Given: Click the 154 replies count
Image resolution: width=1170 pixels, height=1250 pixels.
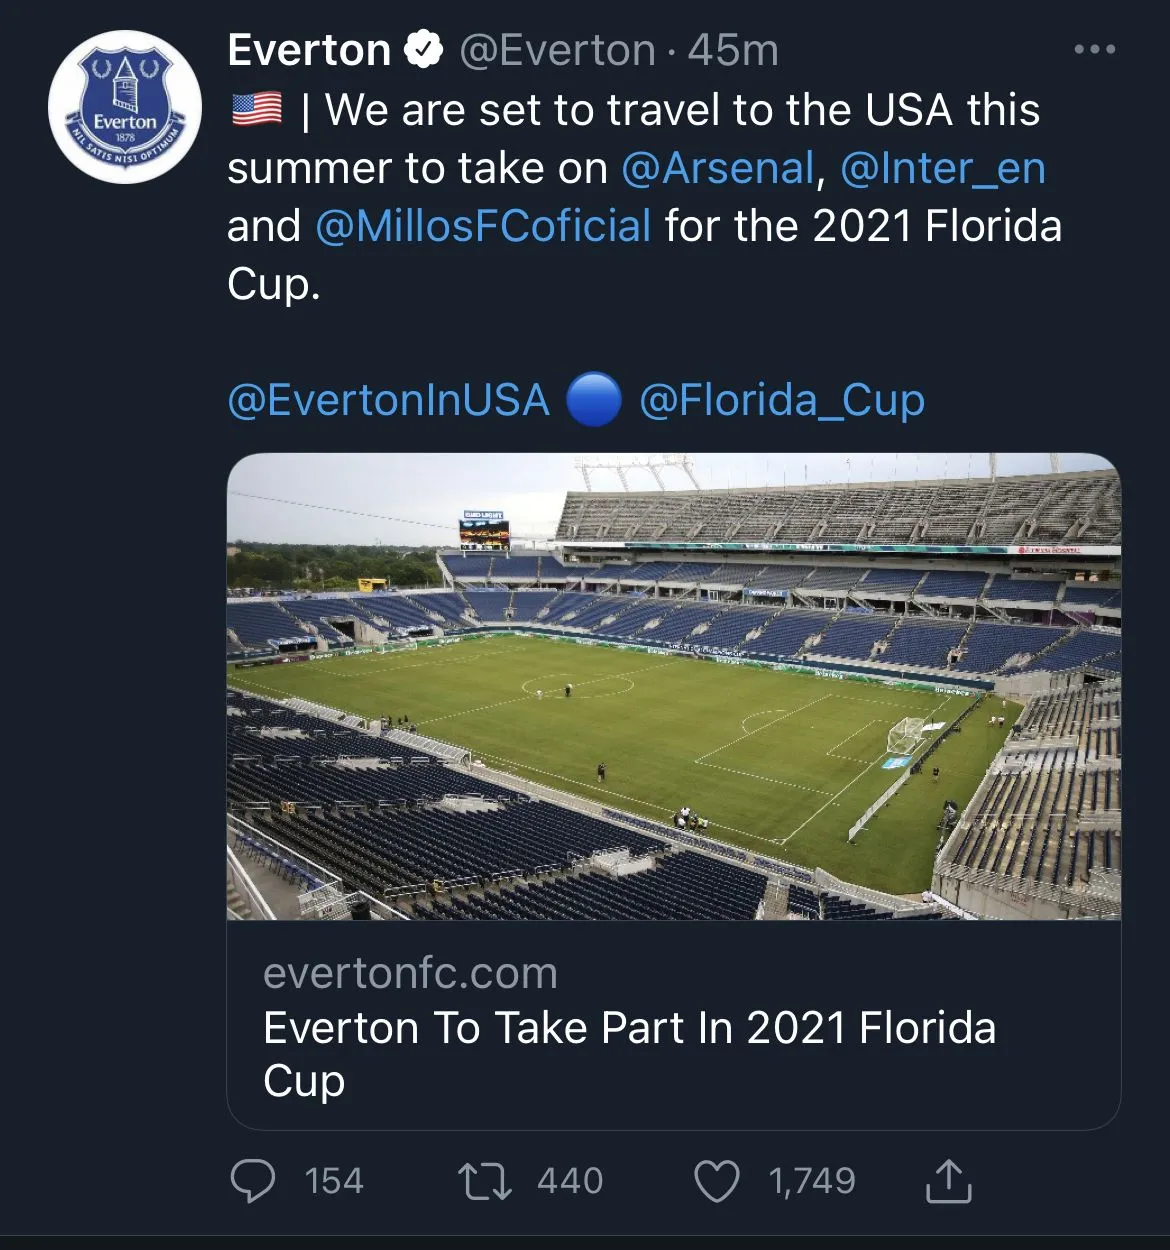Looking at the screenshot, I should point(334,1181).
